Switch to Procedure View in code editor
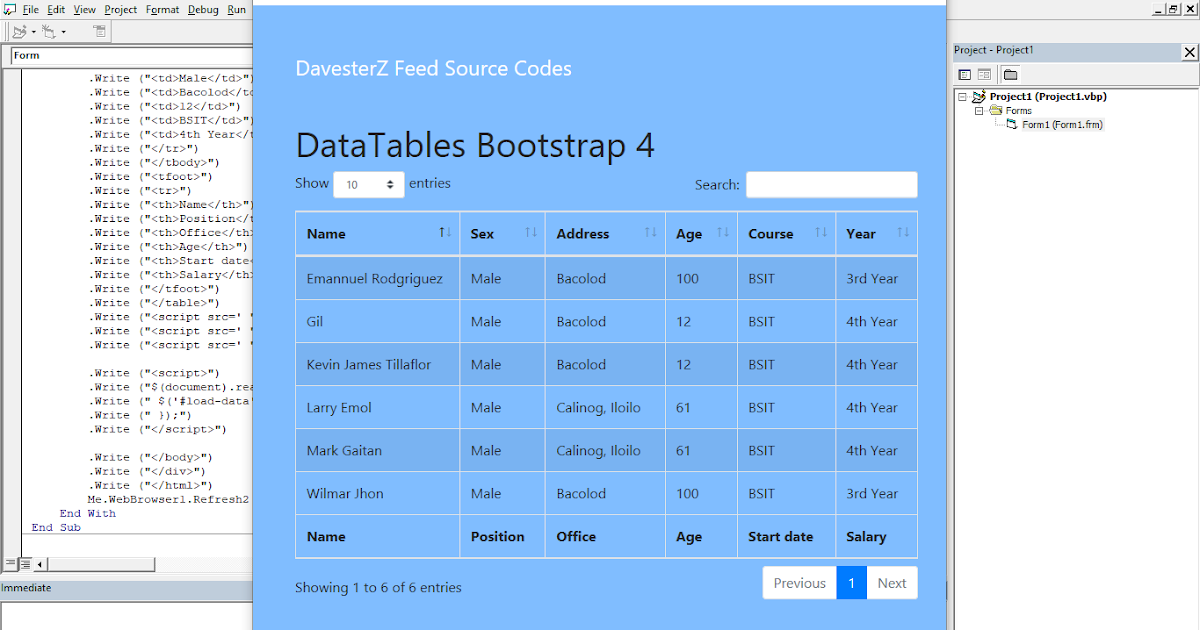Image resolution: width=1200 pixels, height=630 pixels. (10, 564)
